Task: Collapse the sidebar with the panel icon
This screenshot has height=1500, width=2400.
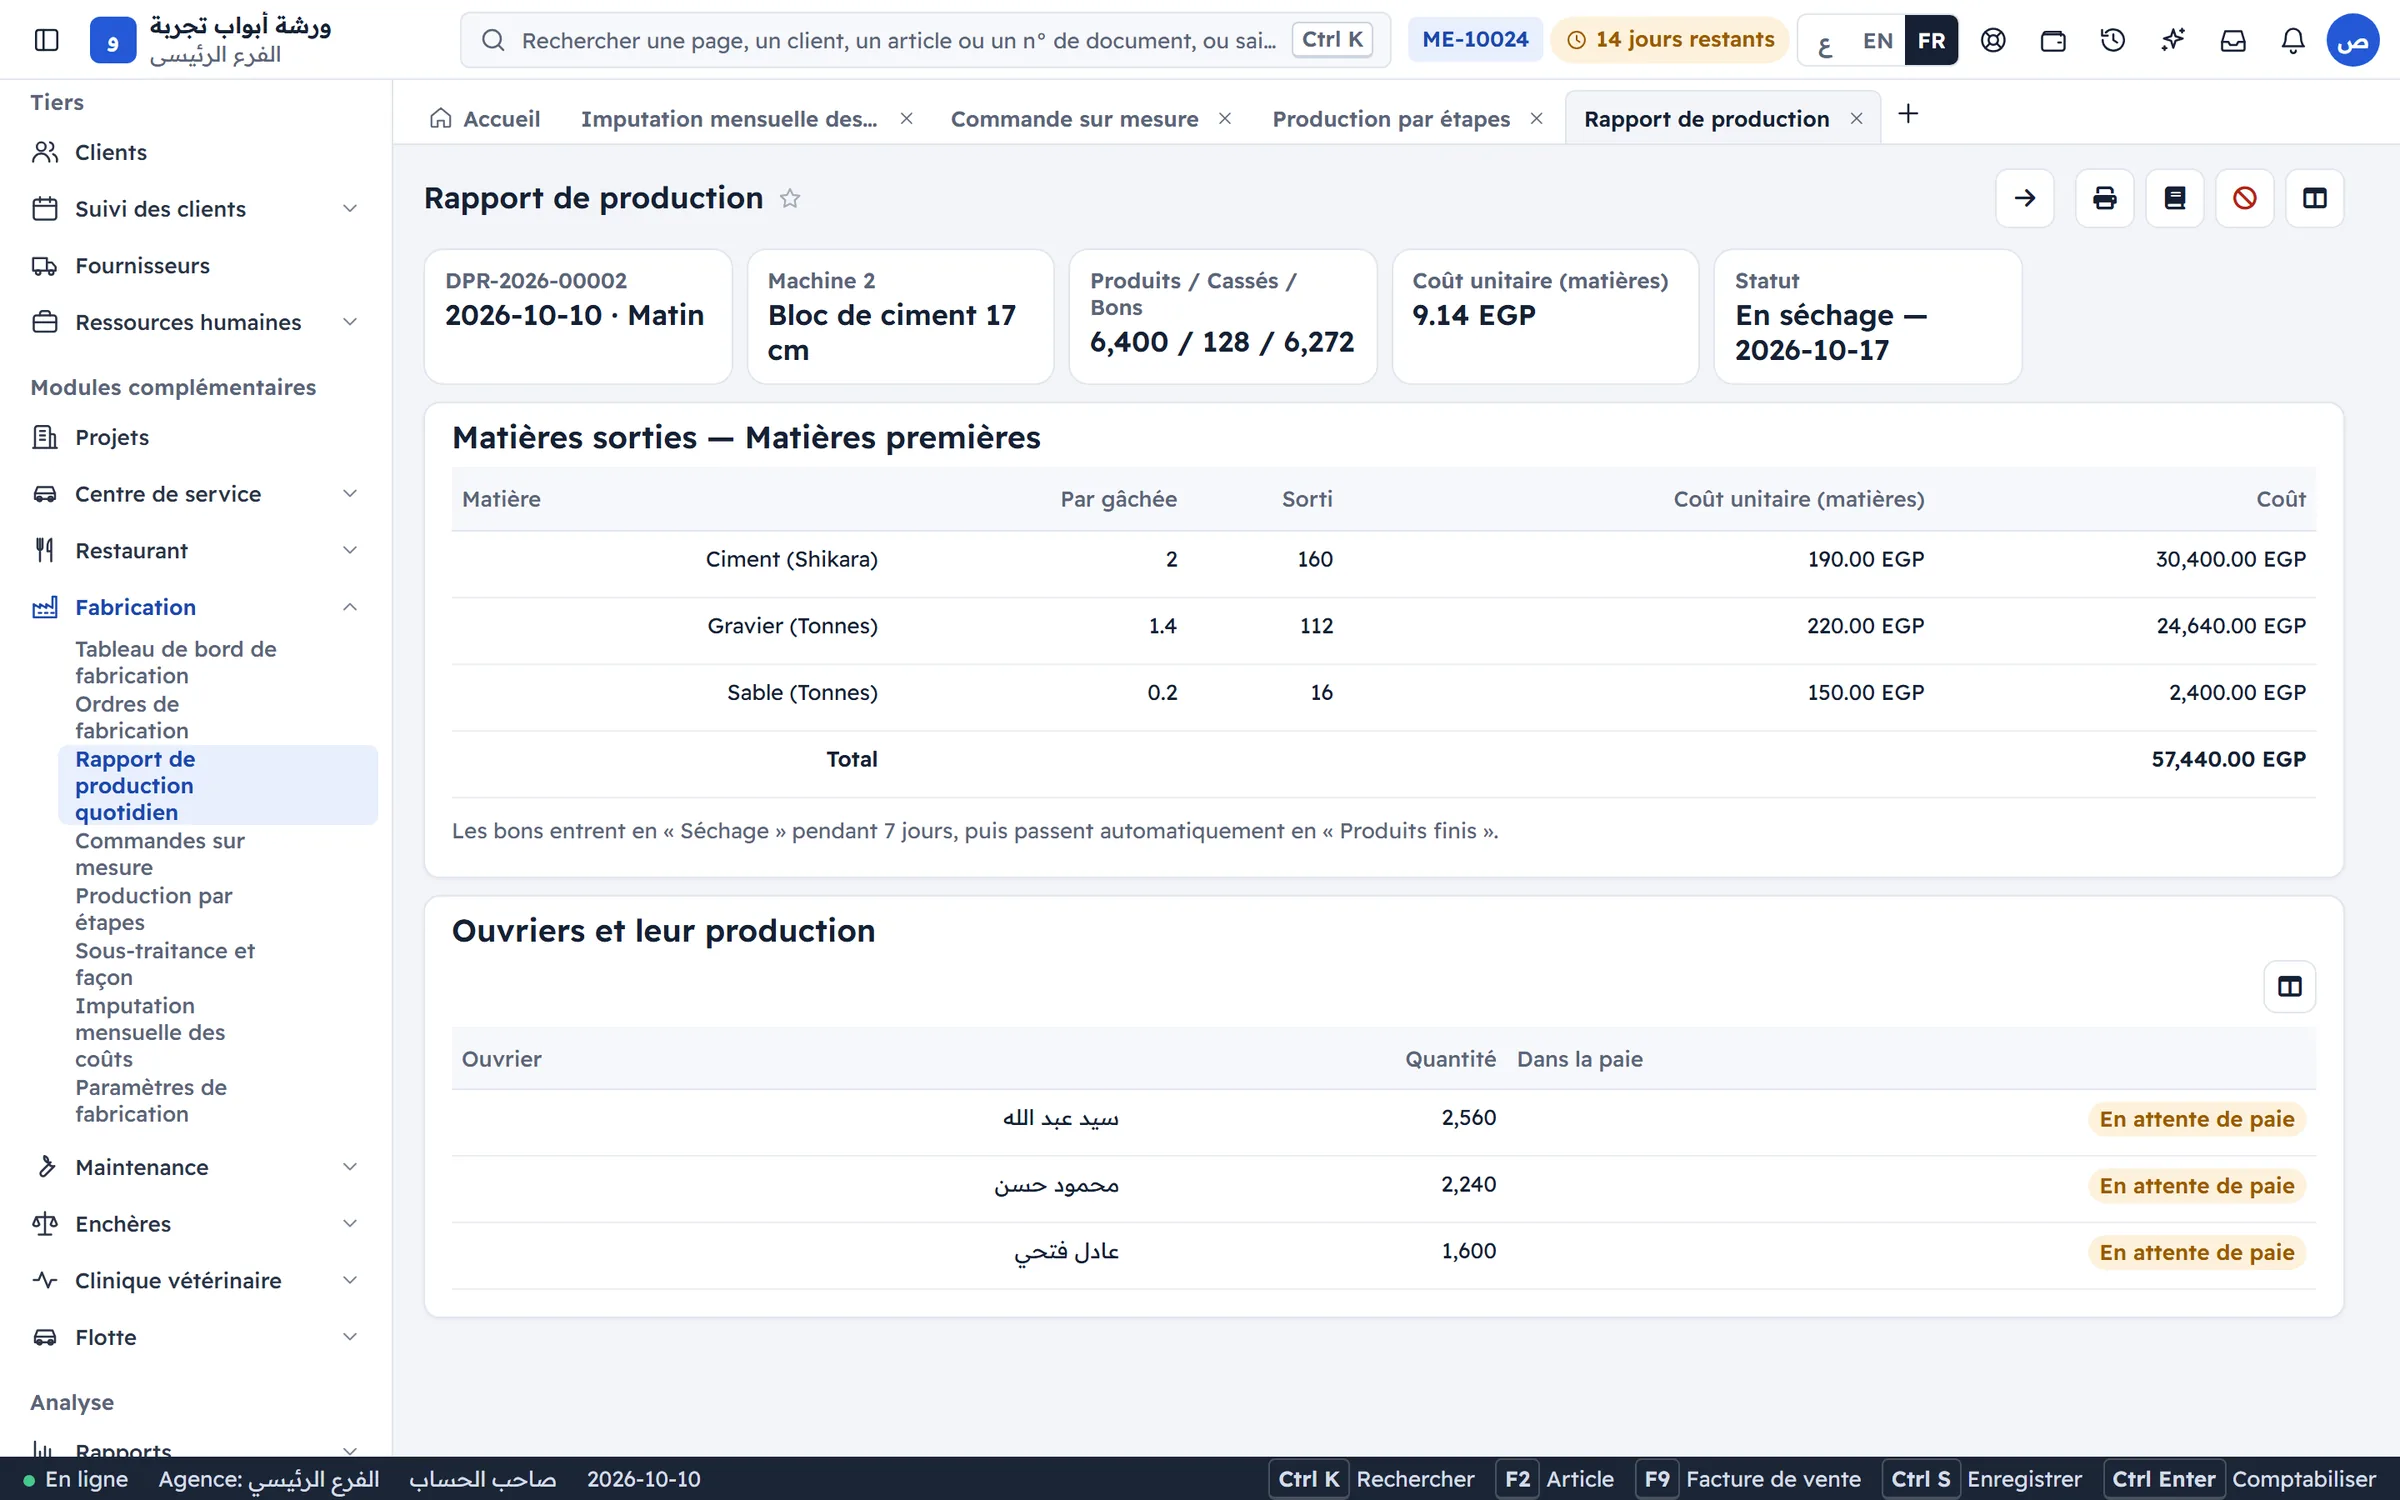Action: point(47,40)
